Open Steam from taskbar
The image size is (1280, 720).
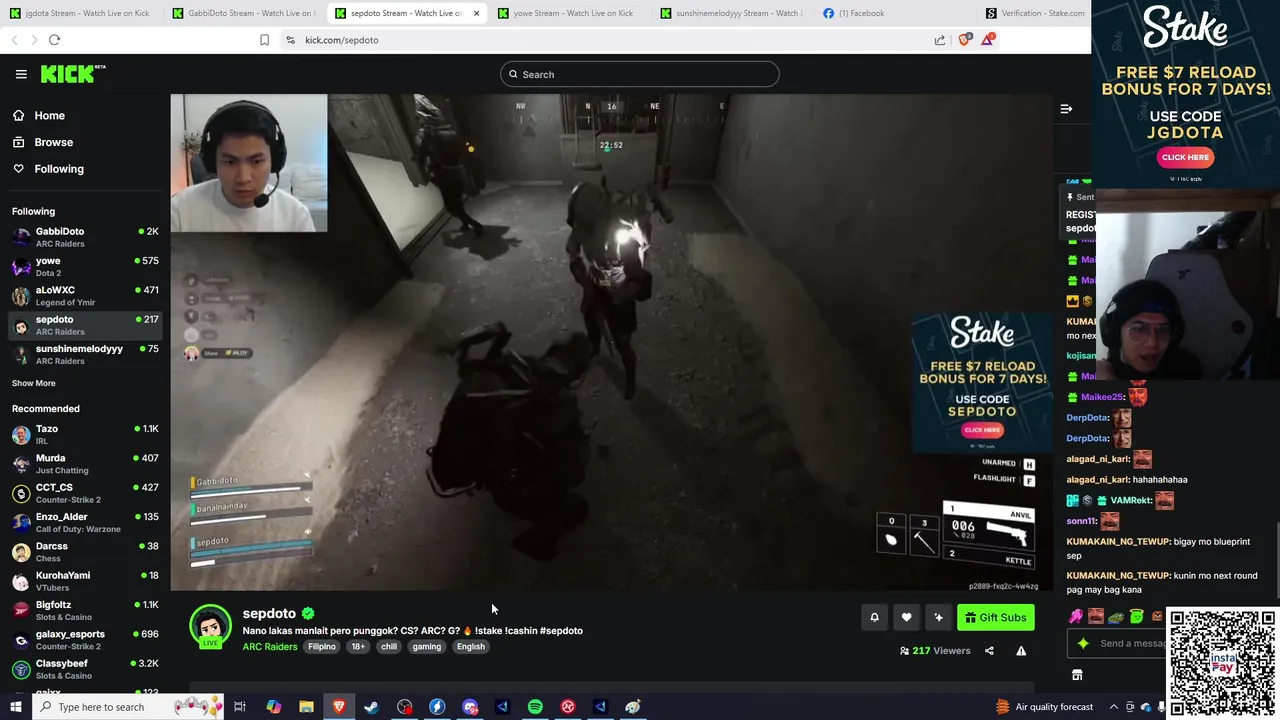(371, 707)
